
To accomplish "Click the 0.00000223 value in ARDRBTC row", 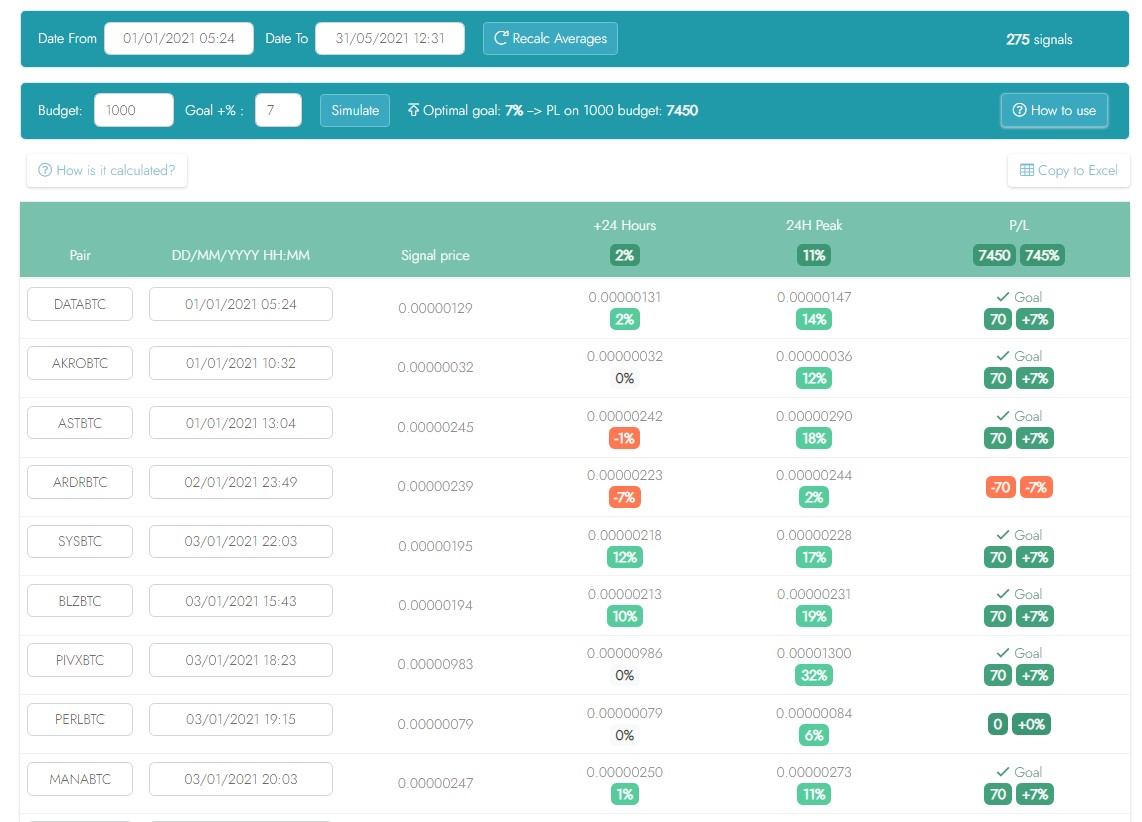I will (625, 475).
